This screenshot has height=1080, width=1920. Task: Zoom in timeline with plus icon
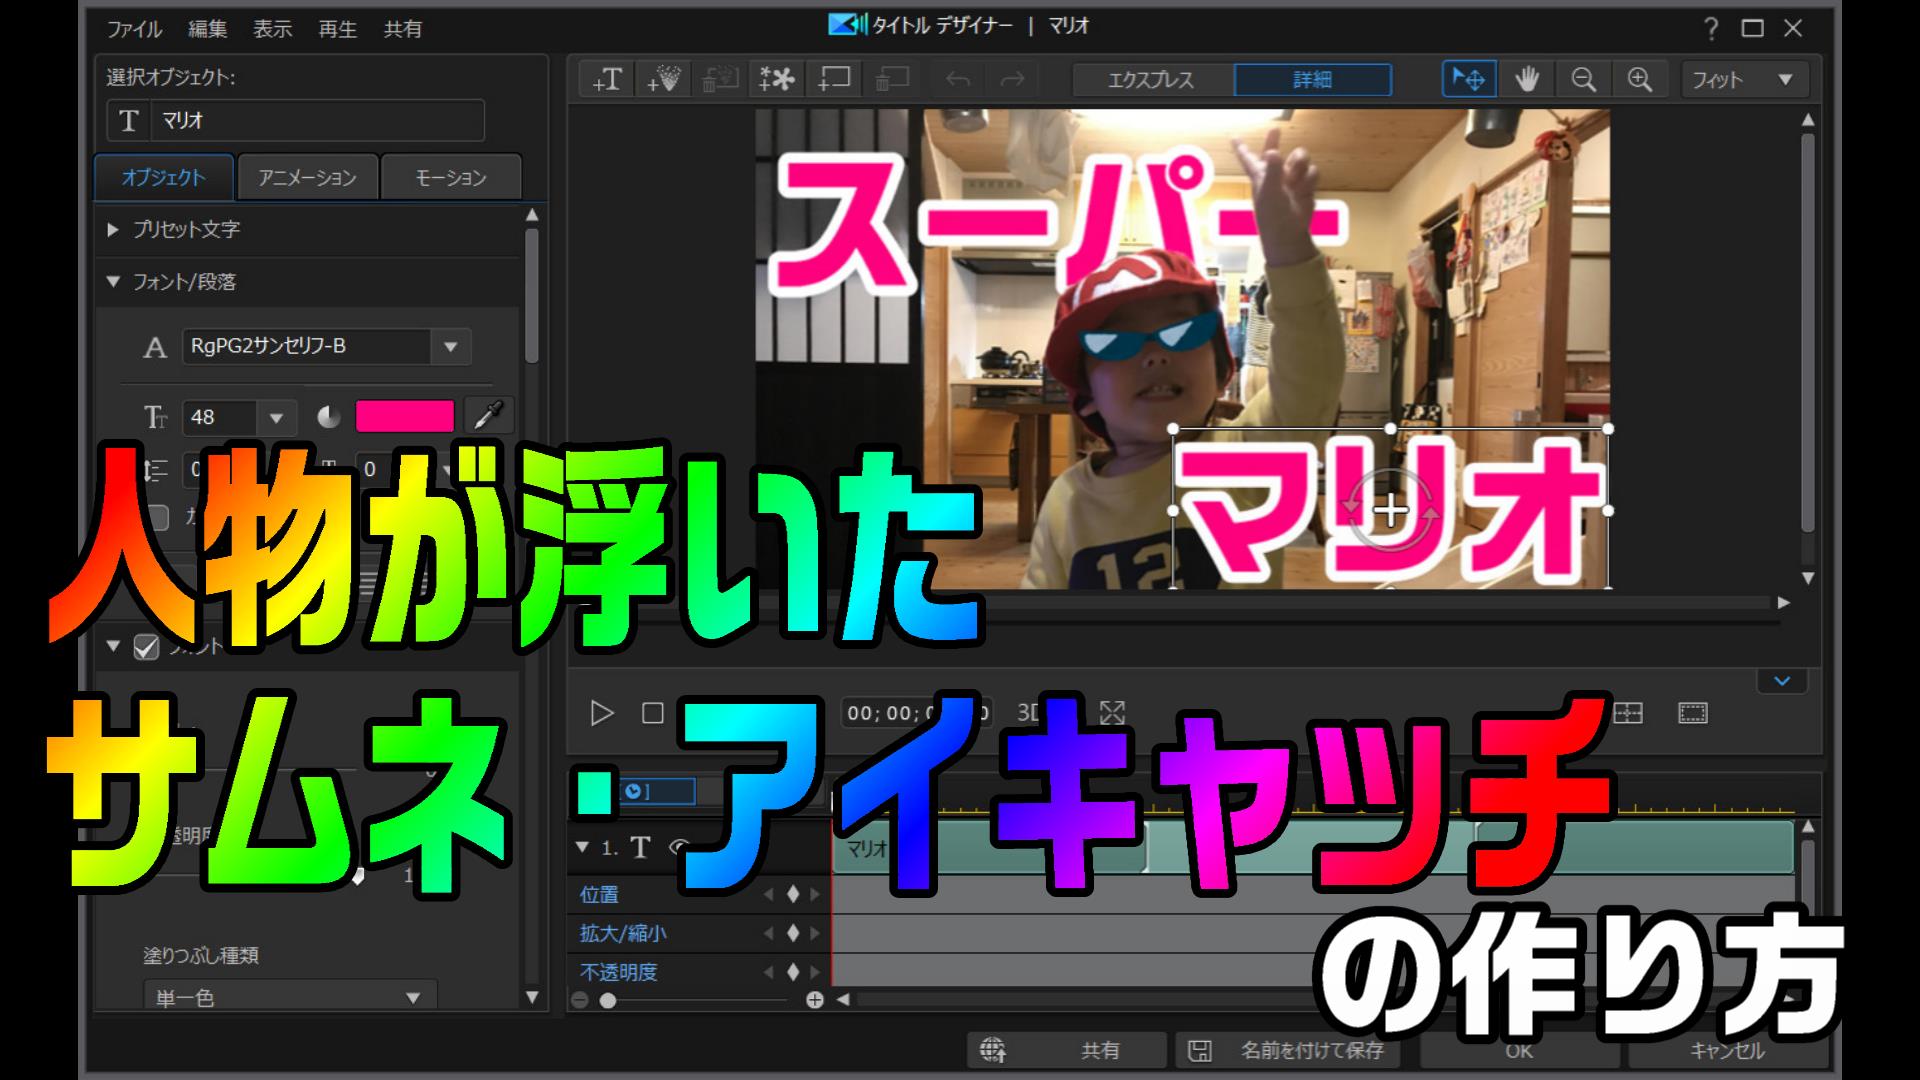coord(814,1000)
